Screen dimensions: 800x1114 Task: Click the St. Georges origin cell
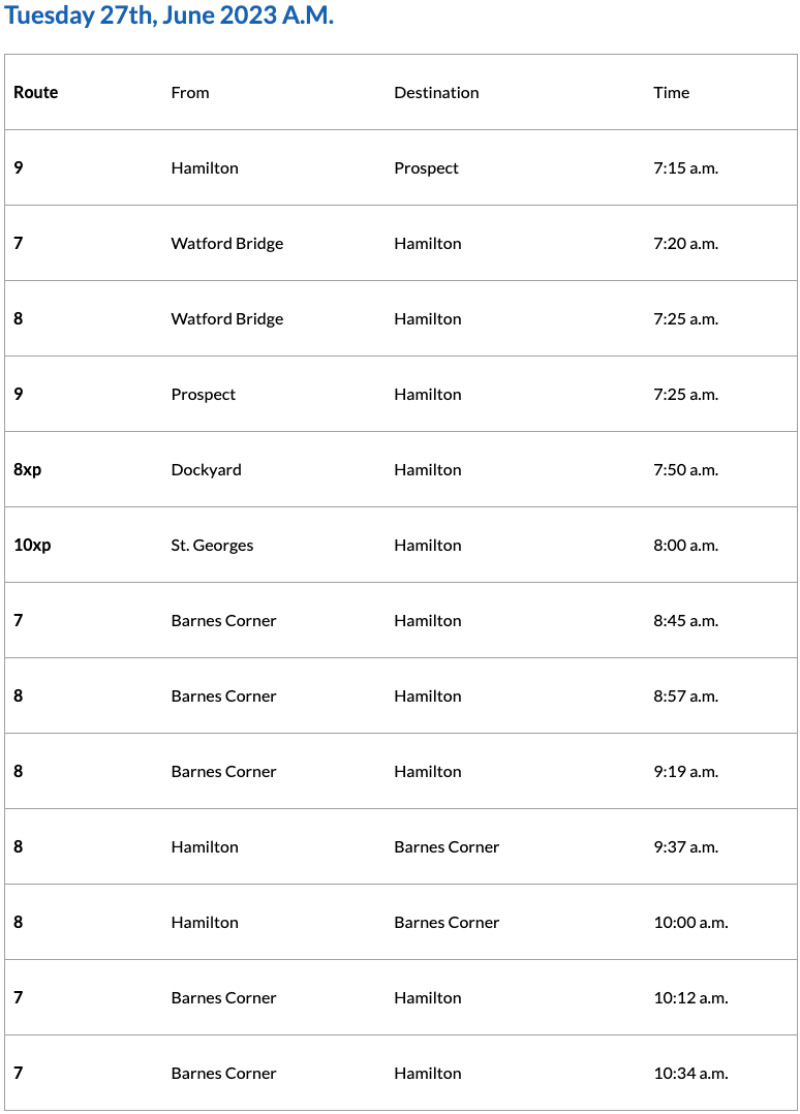[x=212, y=545]
